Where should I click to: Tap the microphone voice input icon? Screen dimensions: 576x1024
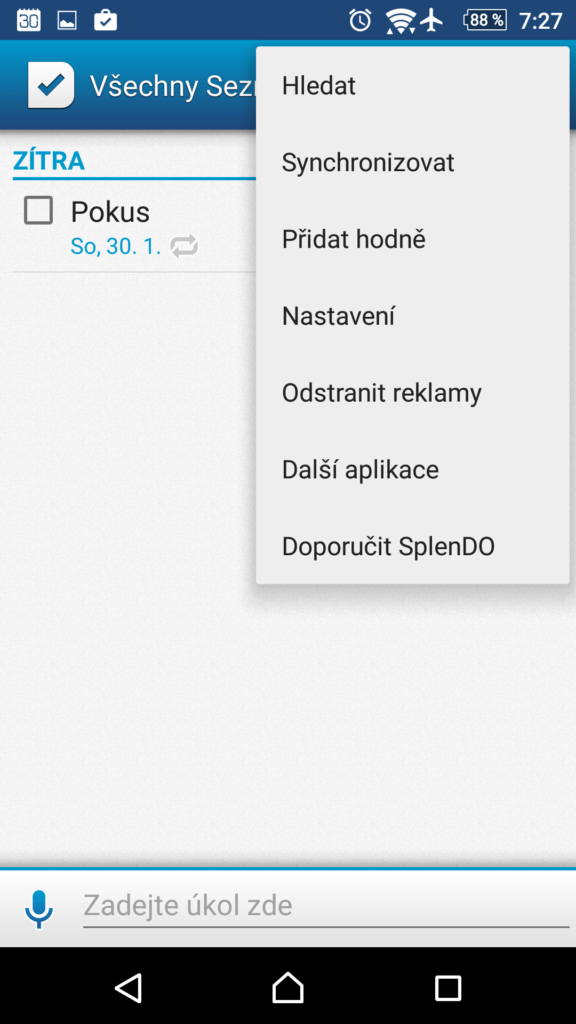39,908
